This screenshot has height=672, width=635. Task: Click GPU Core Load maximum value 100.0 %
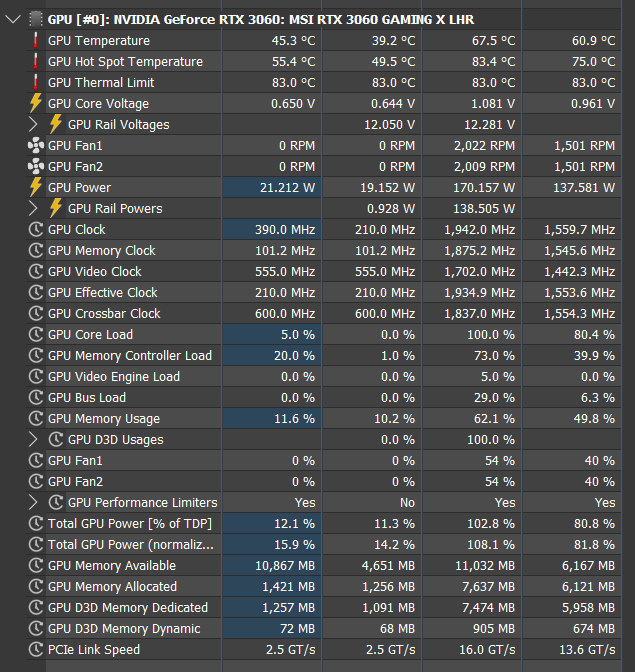point(491,334)
